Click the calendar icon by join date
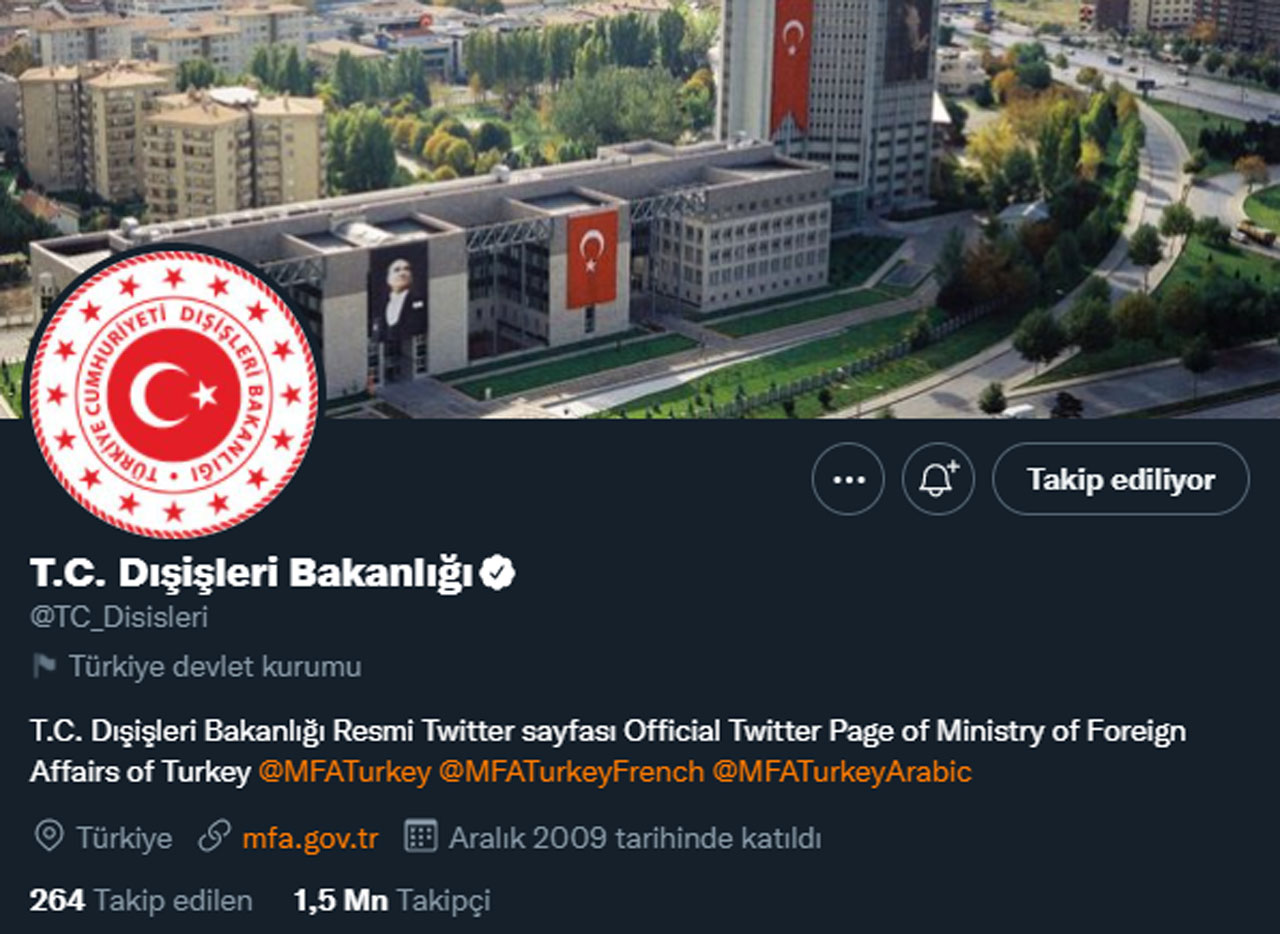The width and height of the screenshot is (1280, 934). click(x=421, y=837)
